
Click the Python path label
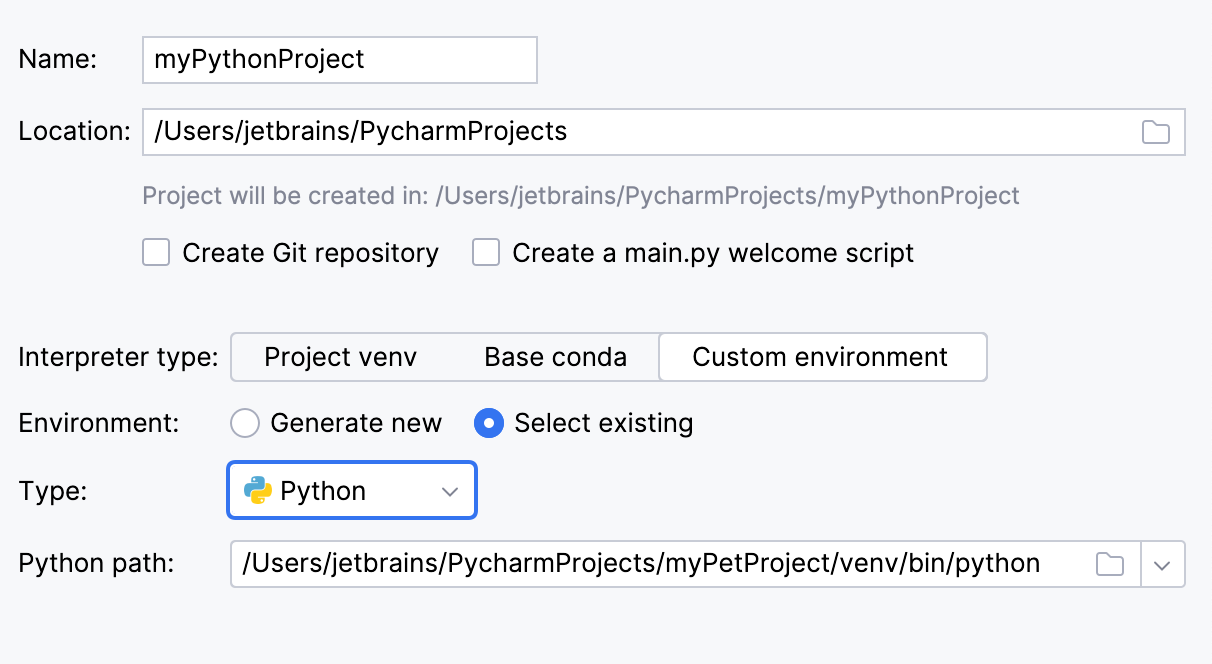point(96,564)
